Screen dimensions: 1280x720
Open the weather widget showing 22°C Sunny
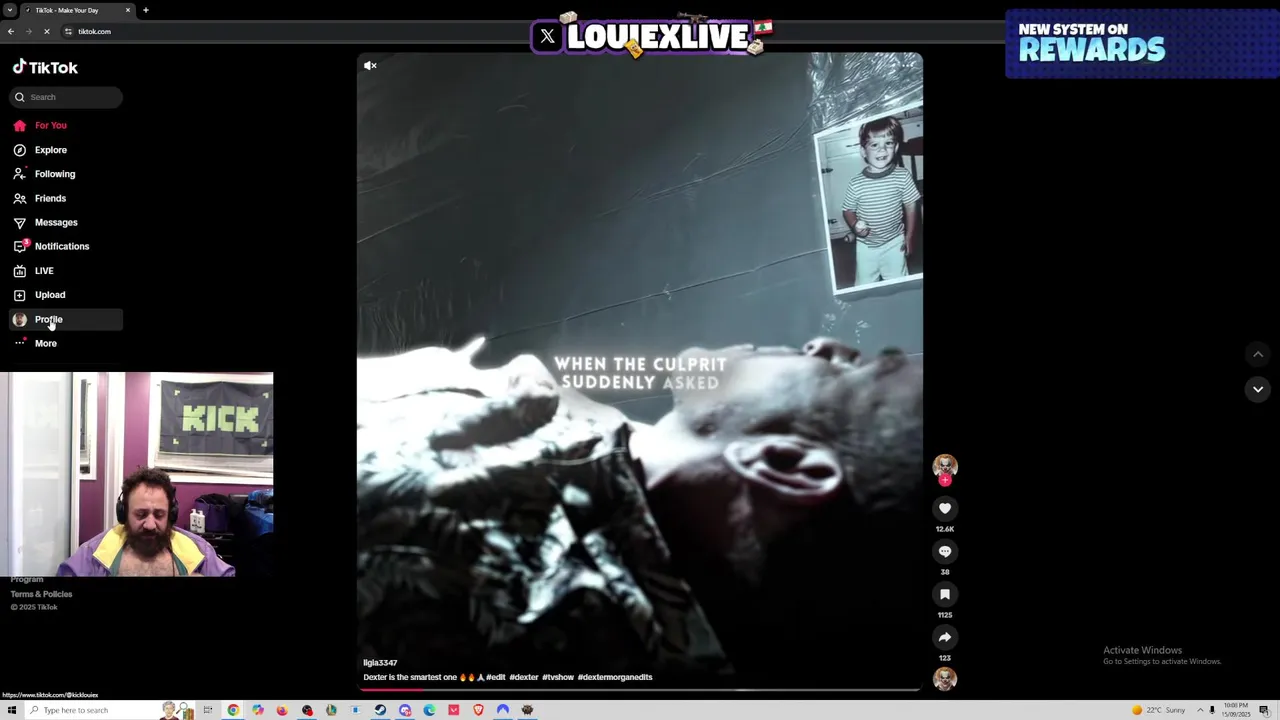(x=1160, y=710)
